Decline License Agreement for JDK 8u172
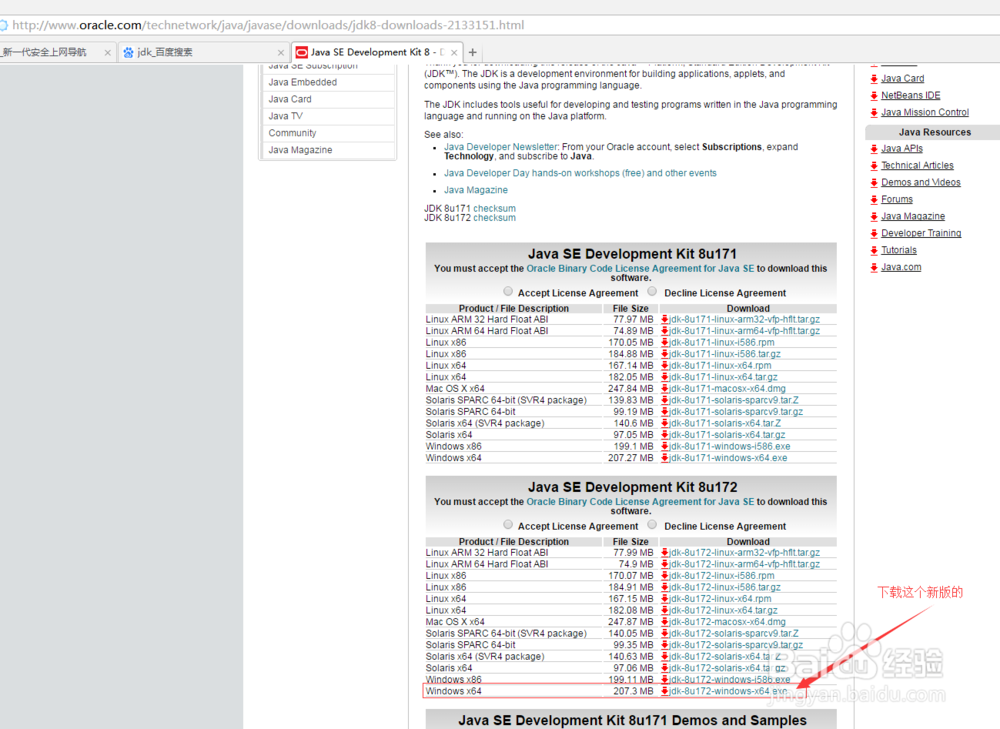1000x729 pixels. pos(652,525)
